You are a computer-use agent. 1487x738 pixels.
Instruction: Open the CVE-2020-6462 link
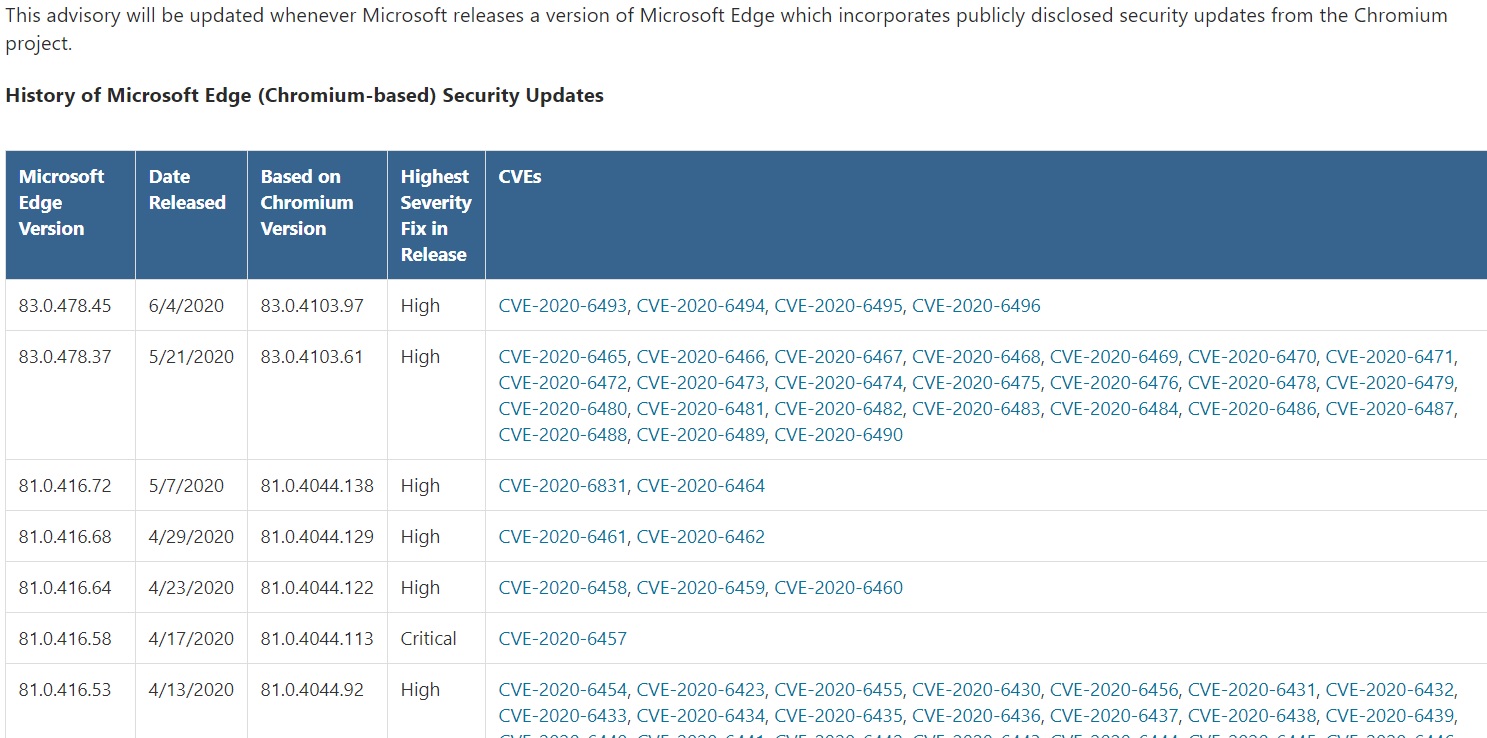(x=701, y=537)
